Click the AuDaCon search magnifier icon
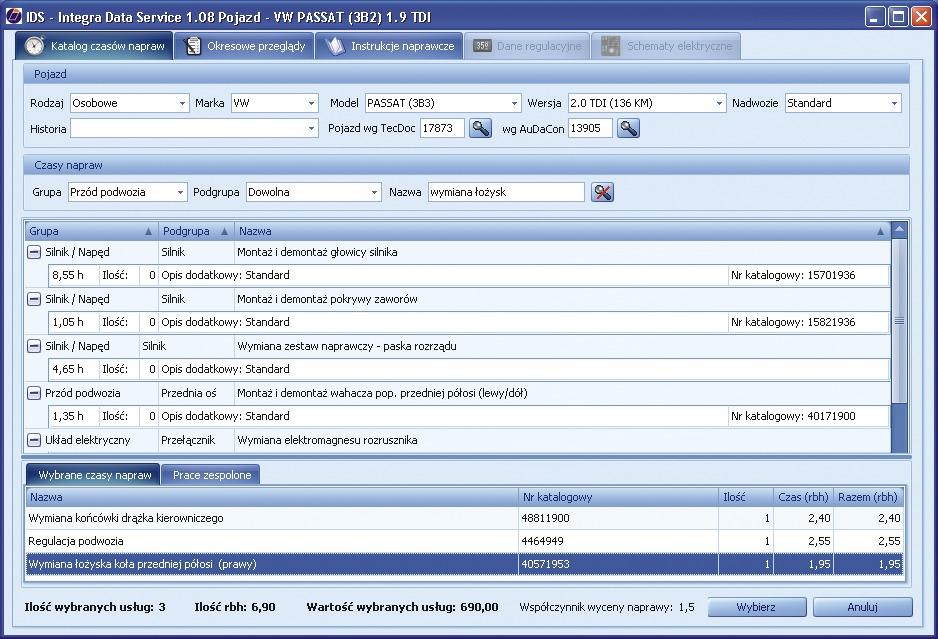 628,128
